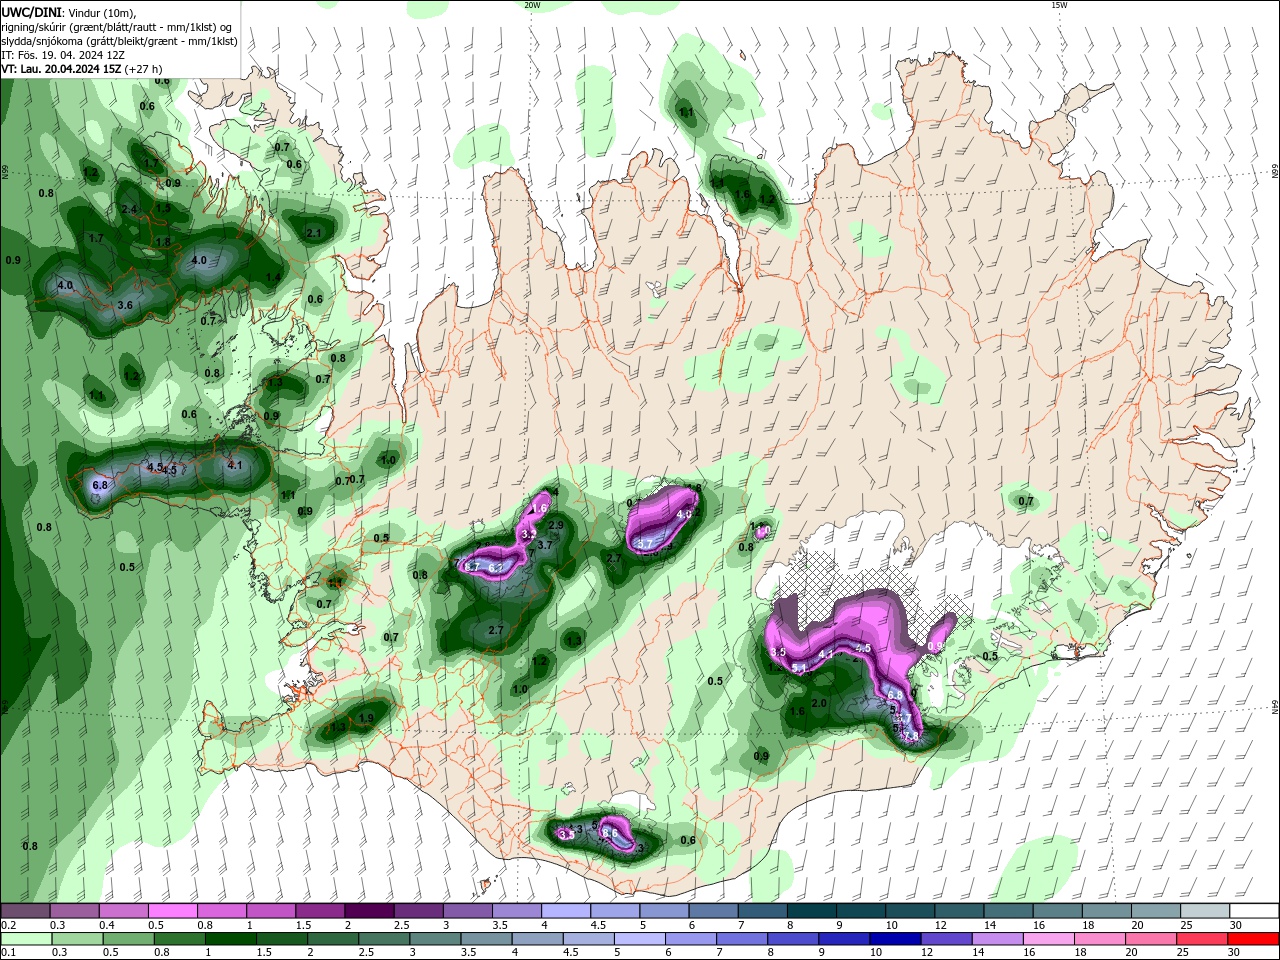Viewport: 1280px width, 960px height.
Task: Choose the deep navy blue rain swatch at 10
Action: (896, 939)
